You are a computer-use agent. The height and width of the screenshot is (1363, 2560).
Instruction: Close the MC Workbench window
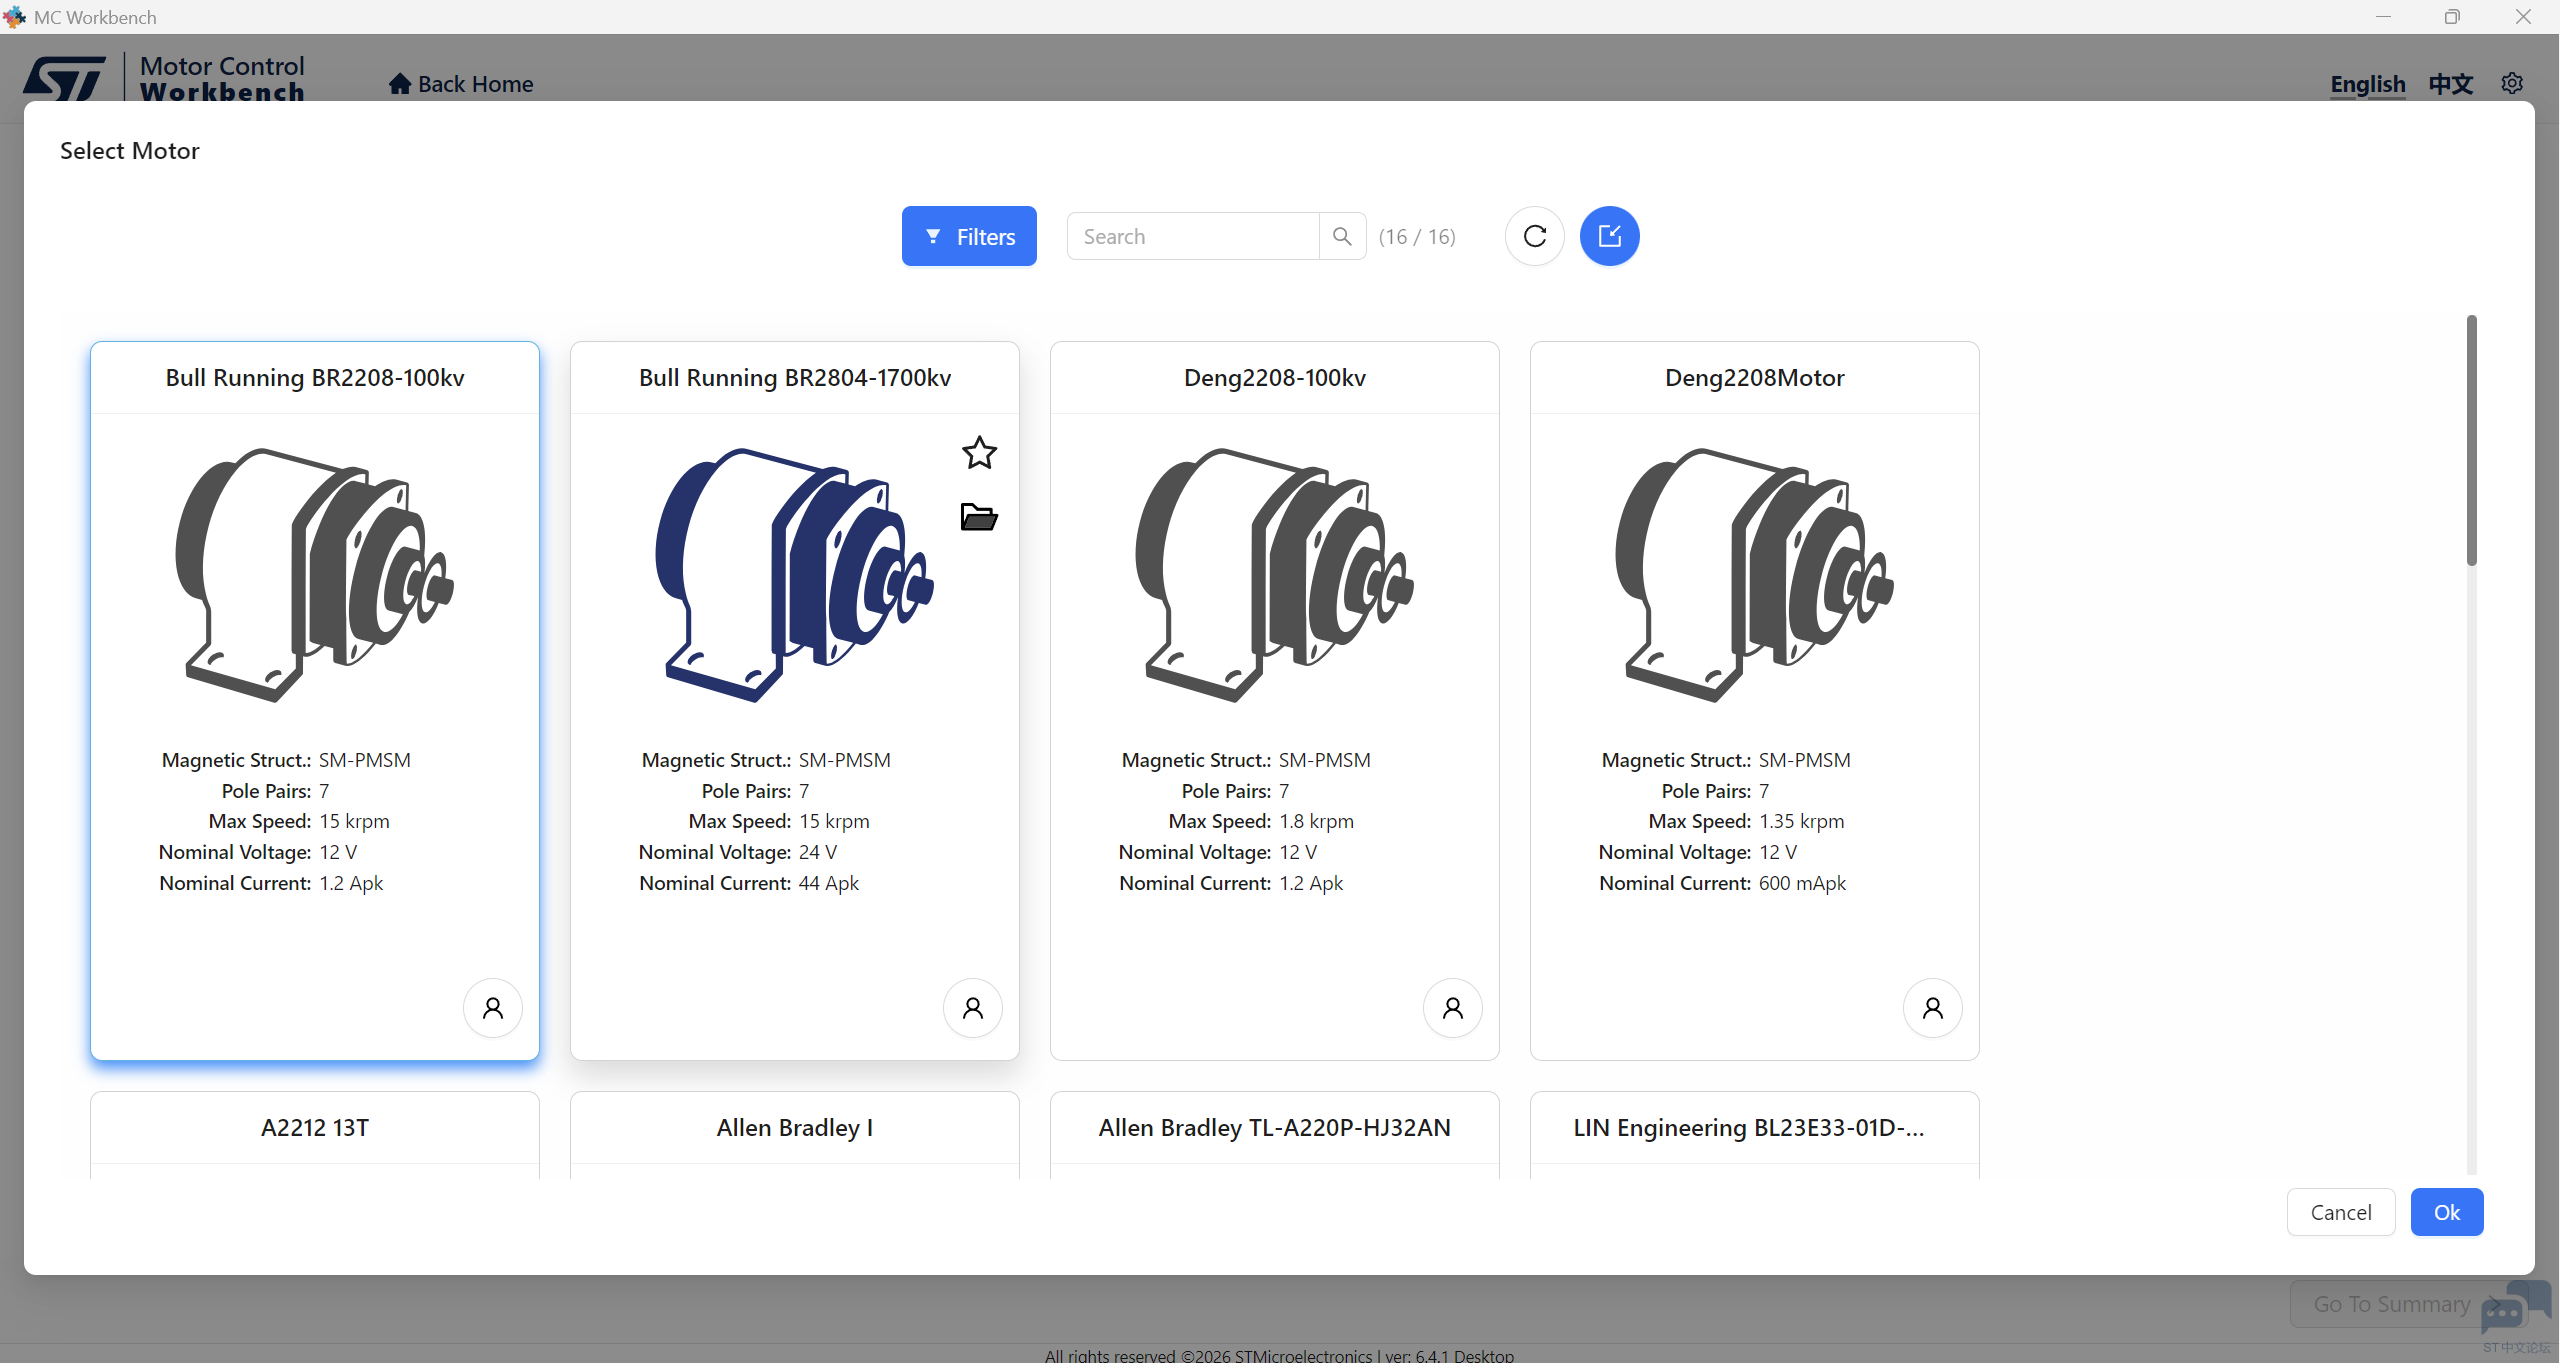(2523, 17)
